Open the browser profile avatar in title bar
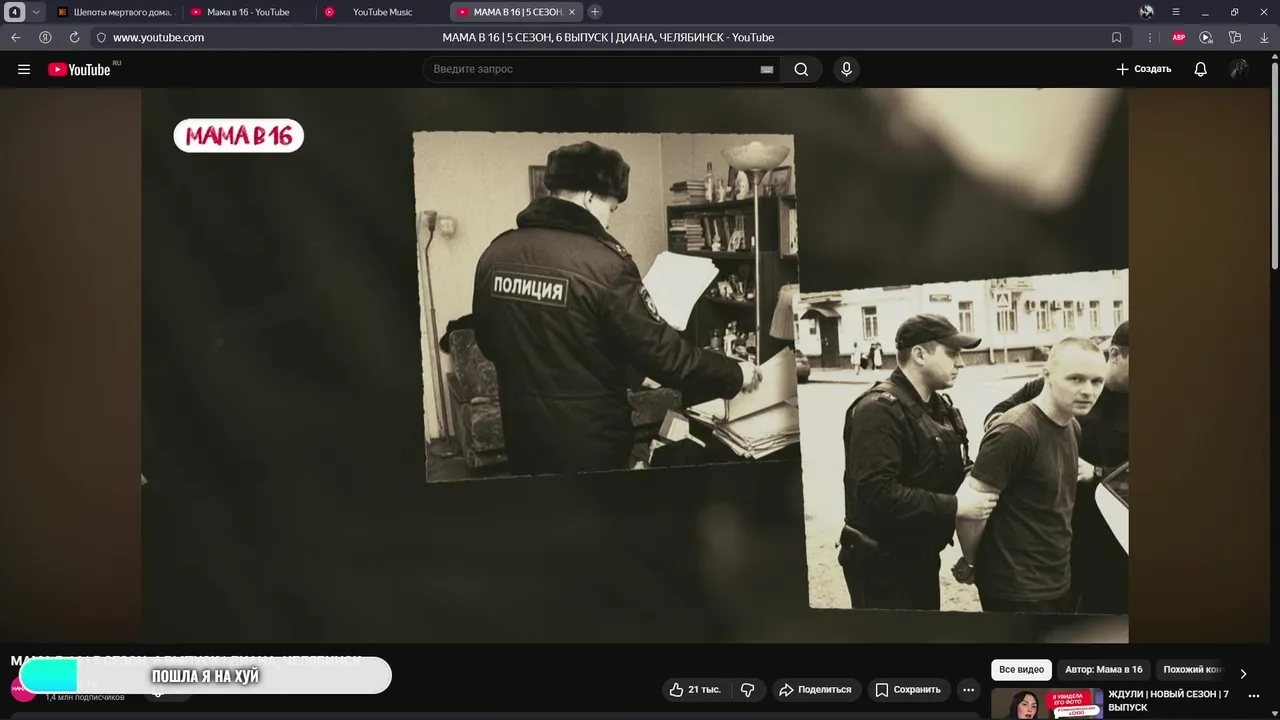Viewport: 1280px width, 720px height. (x=1146, y=12)
